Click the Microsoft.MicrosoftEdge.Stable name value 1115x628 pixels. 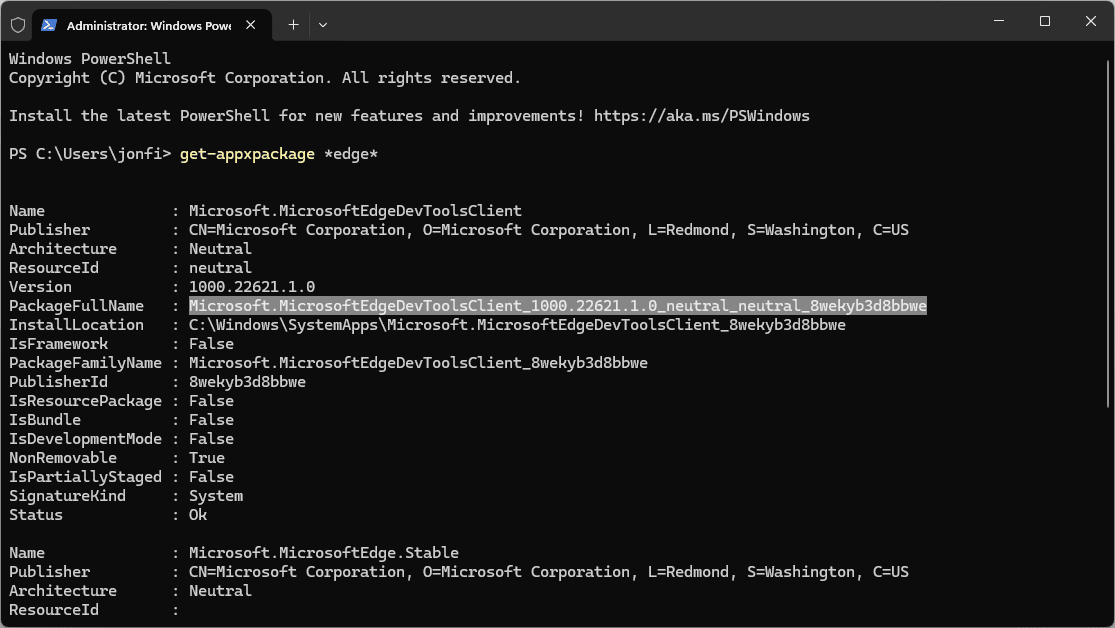(323, 553)
